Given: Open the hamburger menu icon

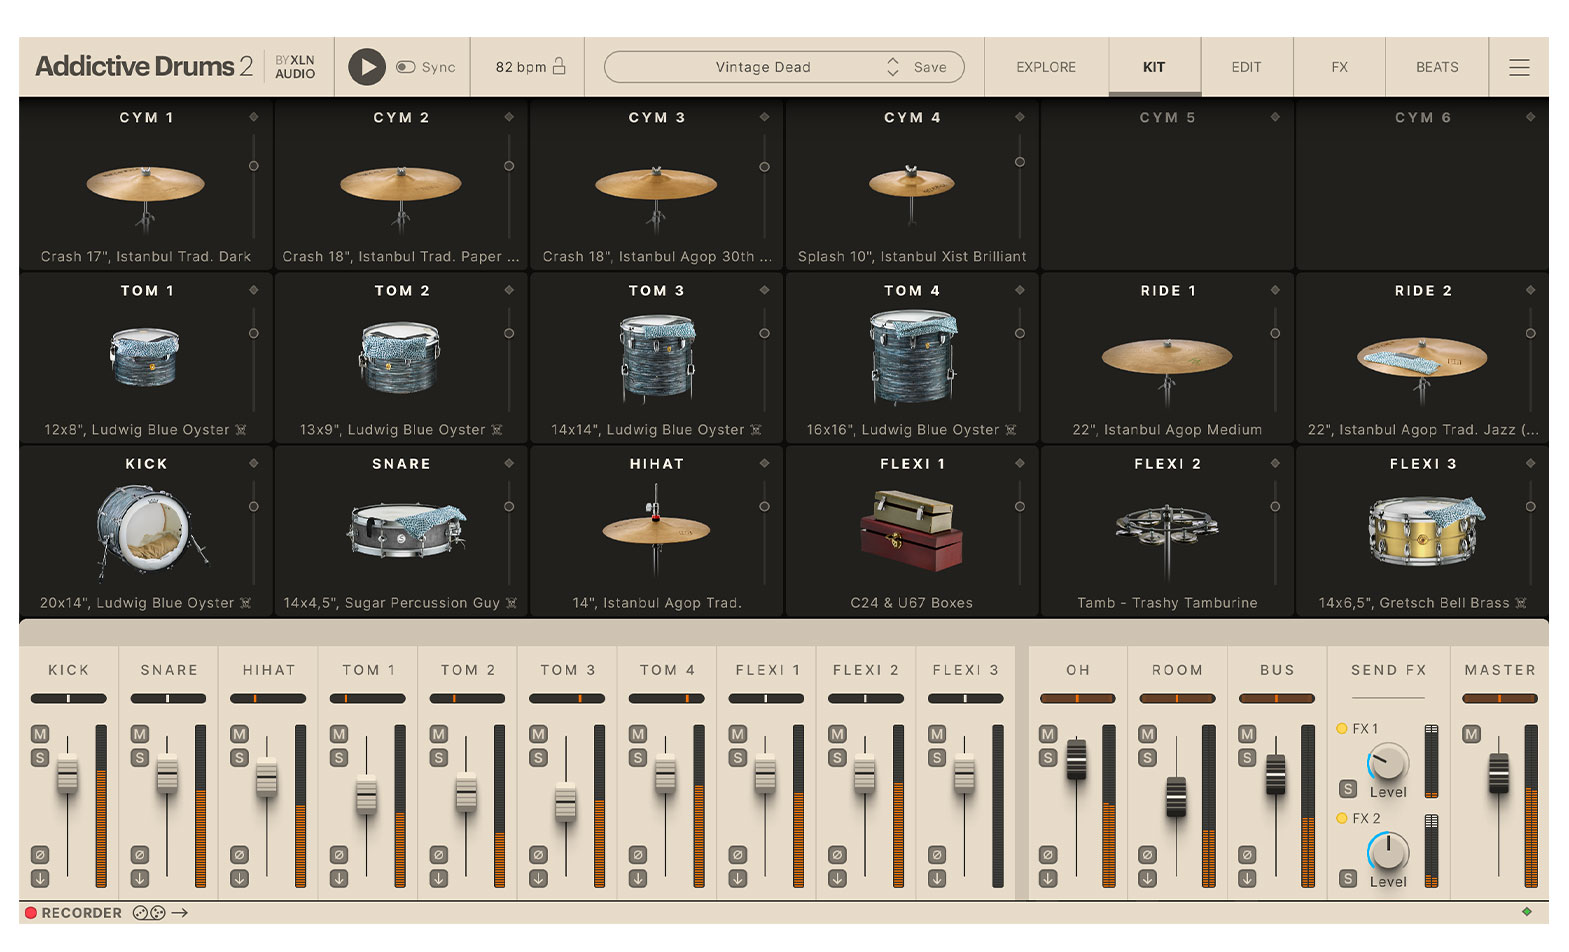Looking at the screenshot, I should click(x=1518, y=67).
